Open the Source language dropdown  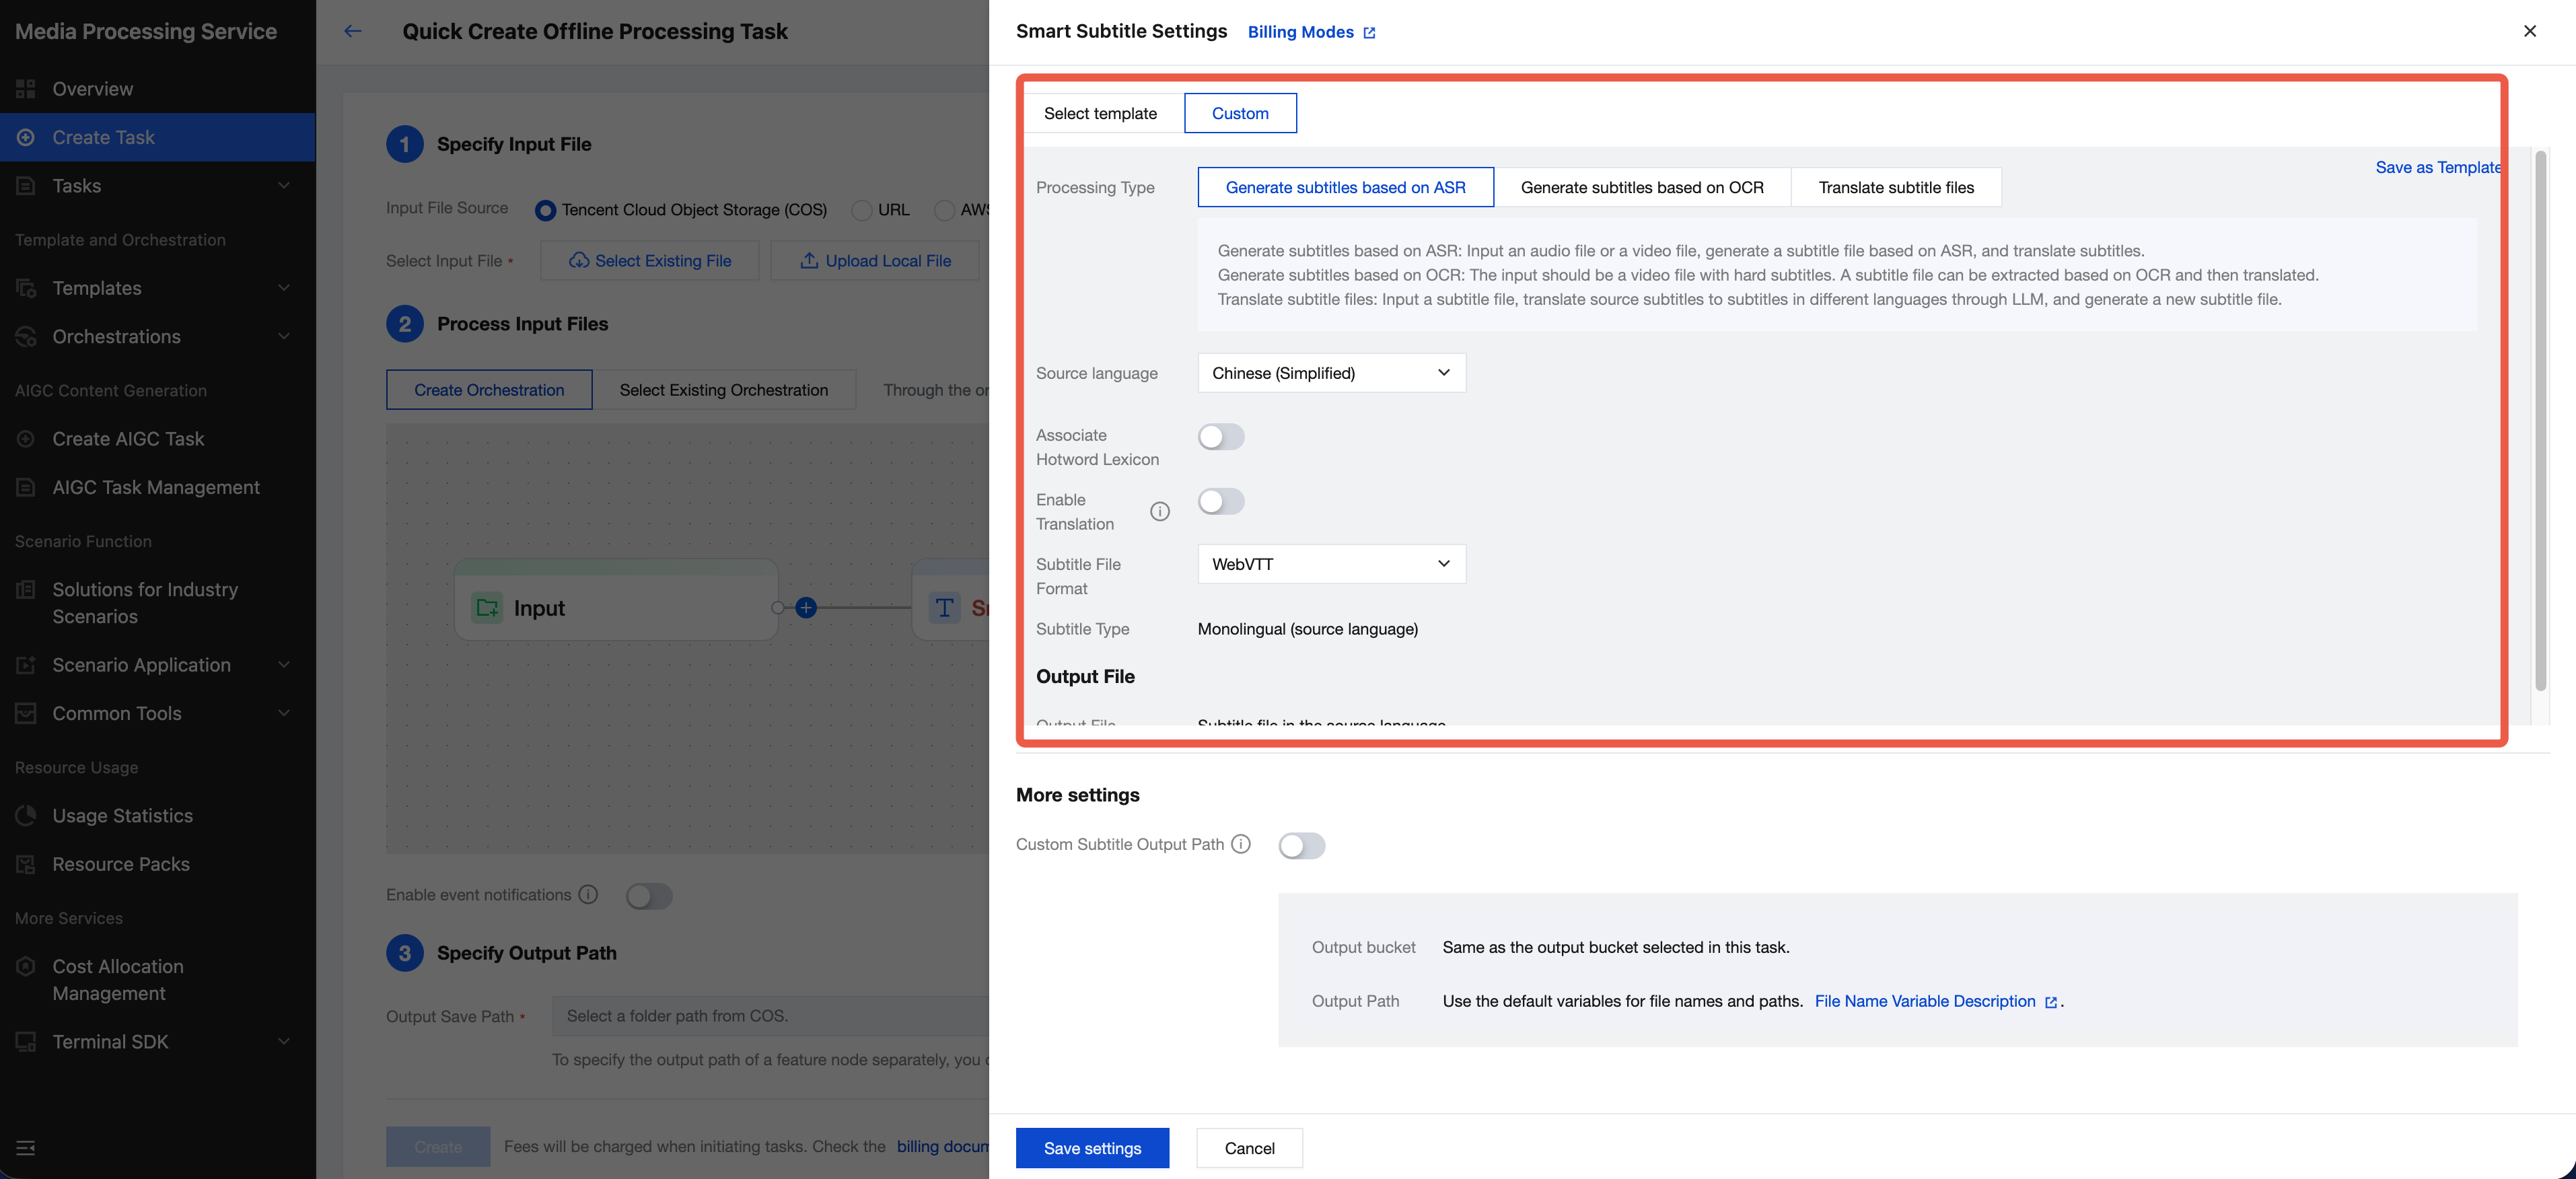(1331, 373)
